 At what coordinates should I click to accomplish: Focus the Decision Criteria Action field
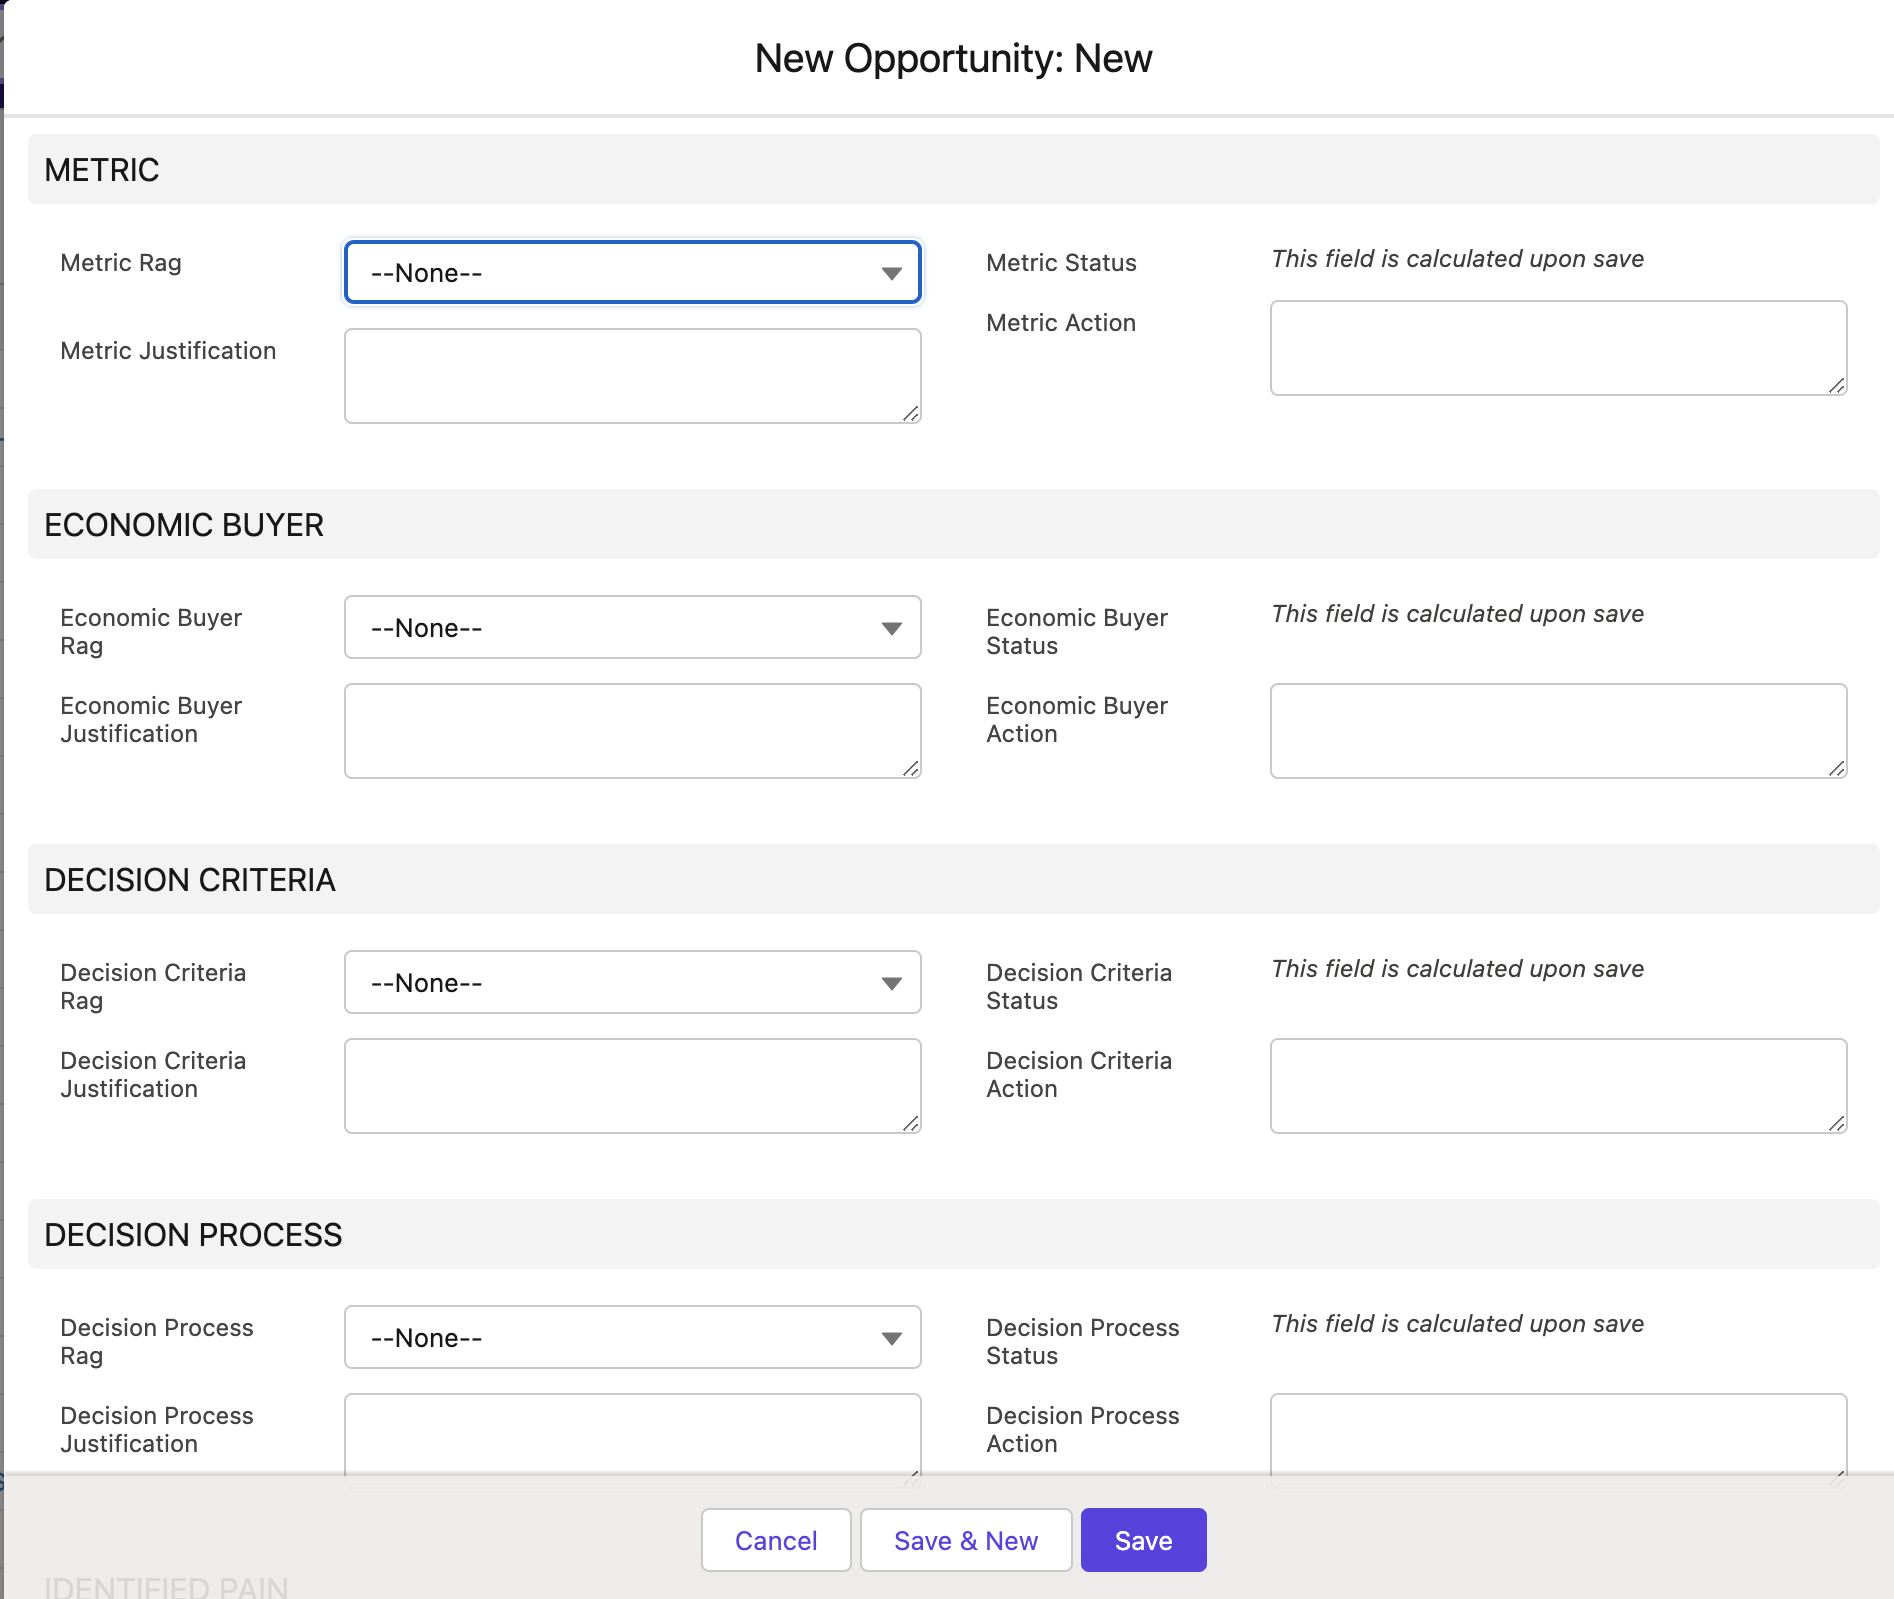click(x=1557, y=1086)
